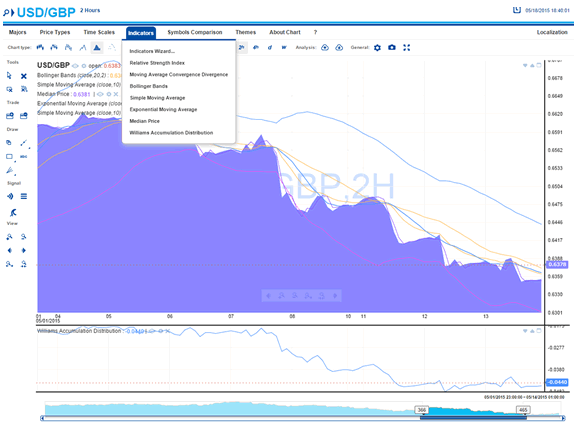Open the Signal sound alert icon
The height and width of the screenshot is (430, 574).
click(10, 197)
